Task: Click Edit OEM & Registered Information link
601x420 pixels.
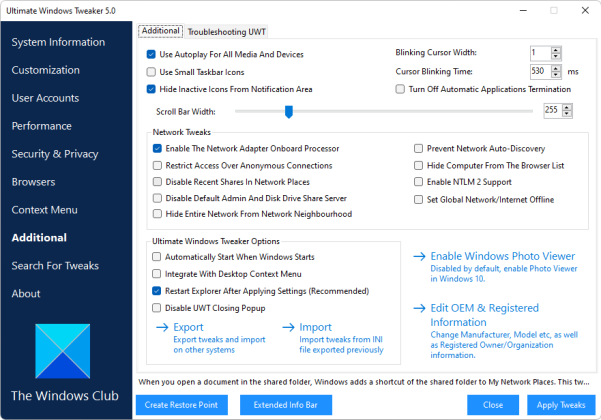Action: pyautogui.click(x=484, y=315)
